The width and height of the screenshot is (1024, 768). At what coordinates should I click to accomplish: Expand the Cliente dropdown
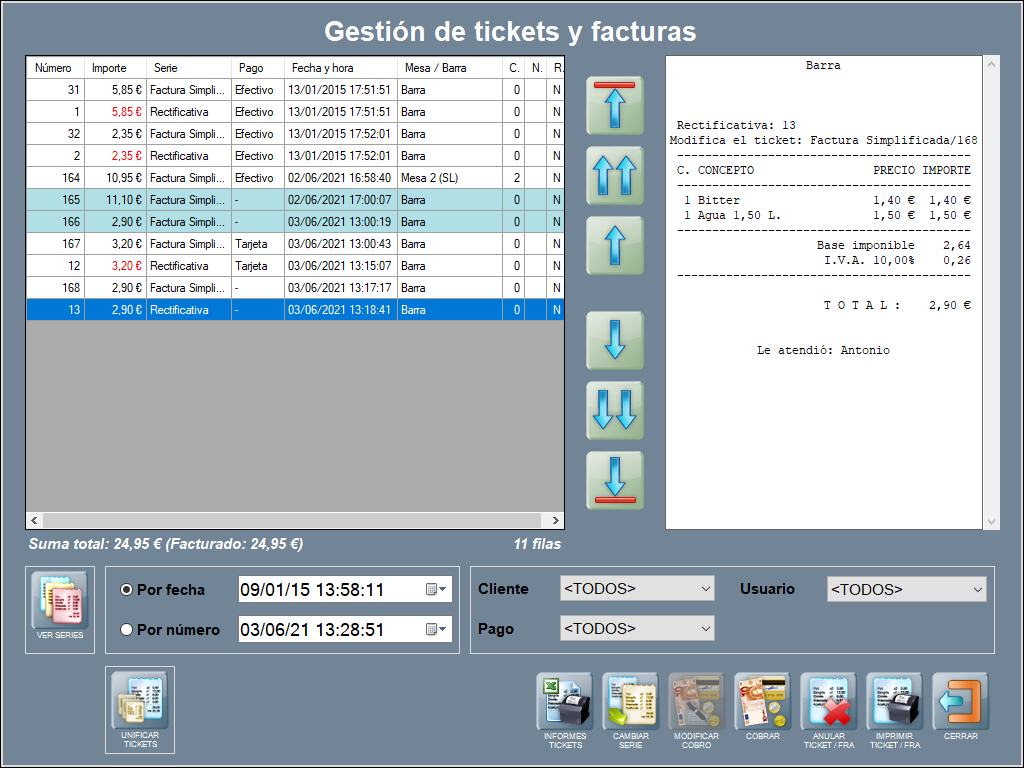click(637, 589)
